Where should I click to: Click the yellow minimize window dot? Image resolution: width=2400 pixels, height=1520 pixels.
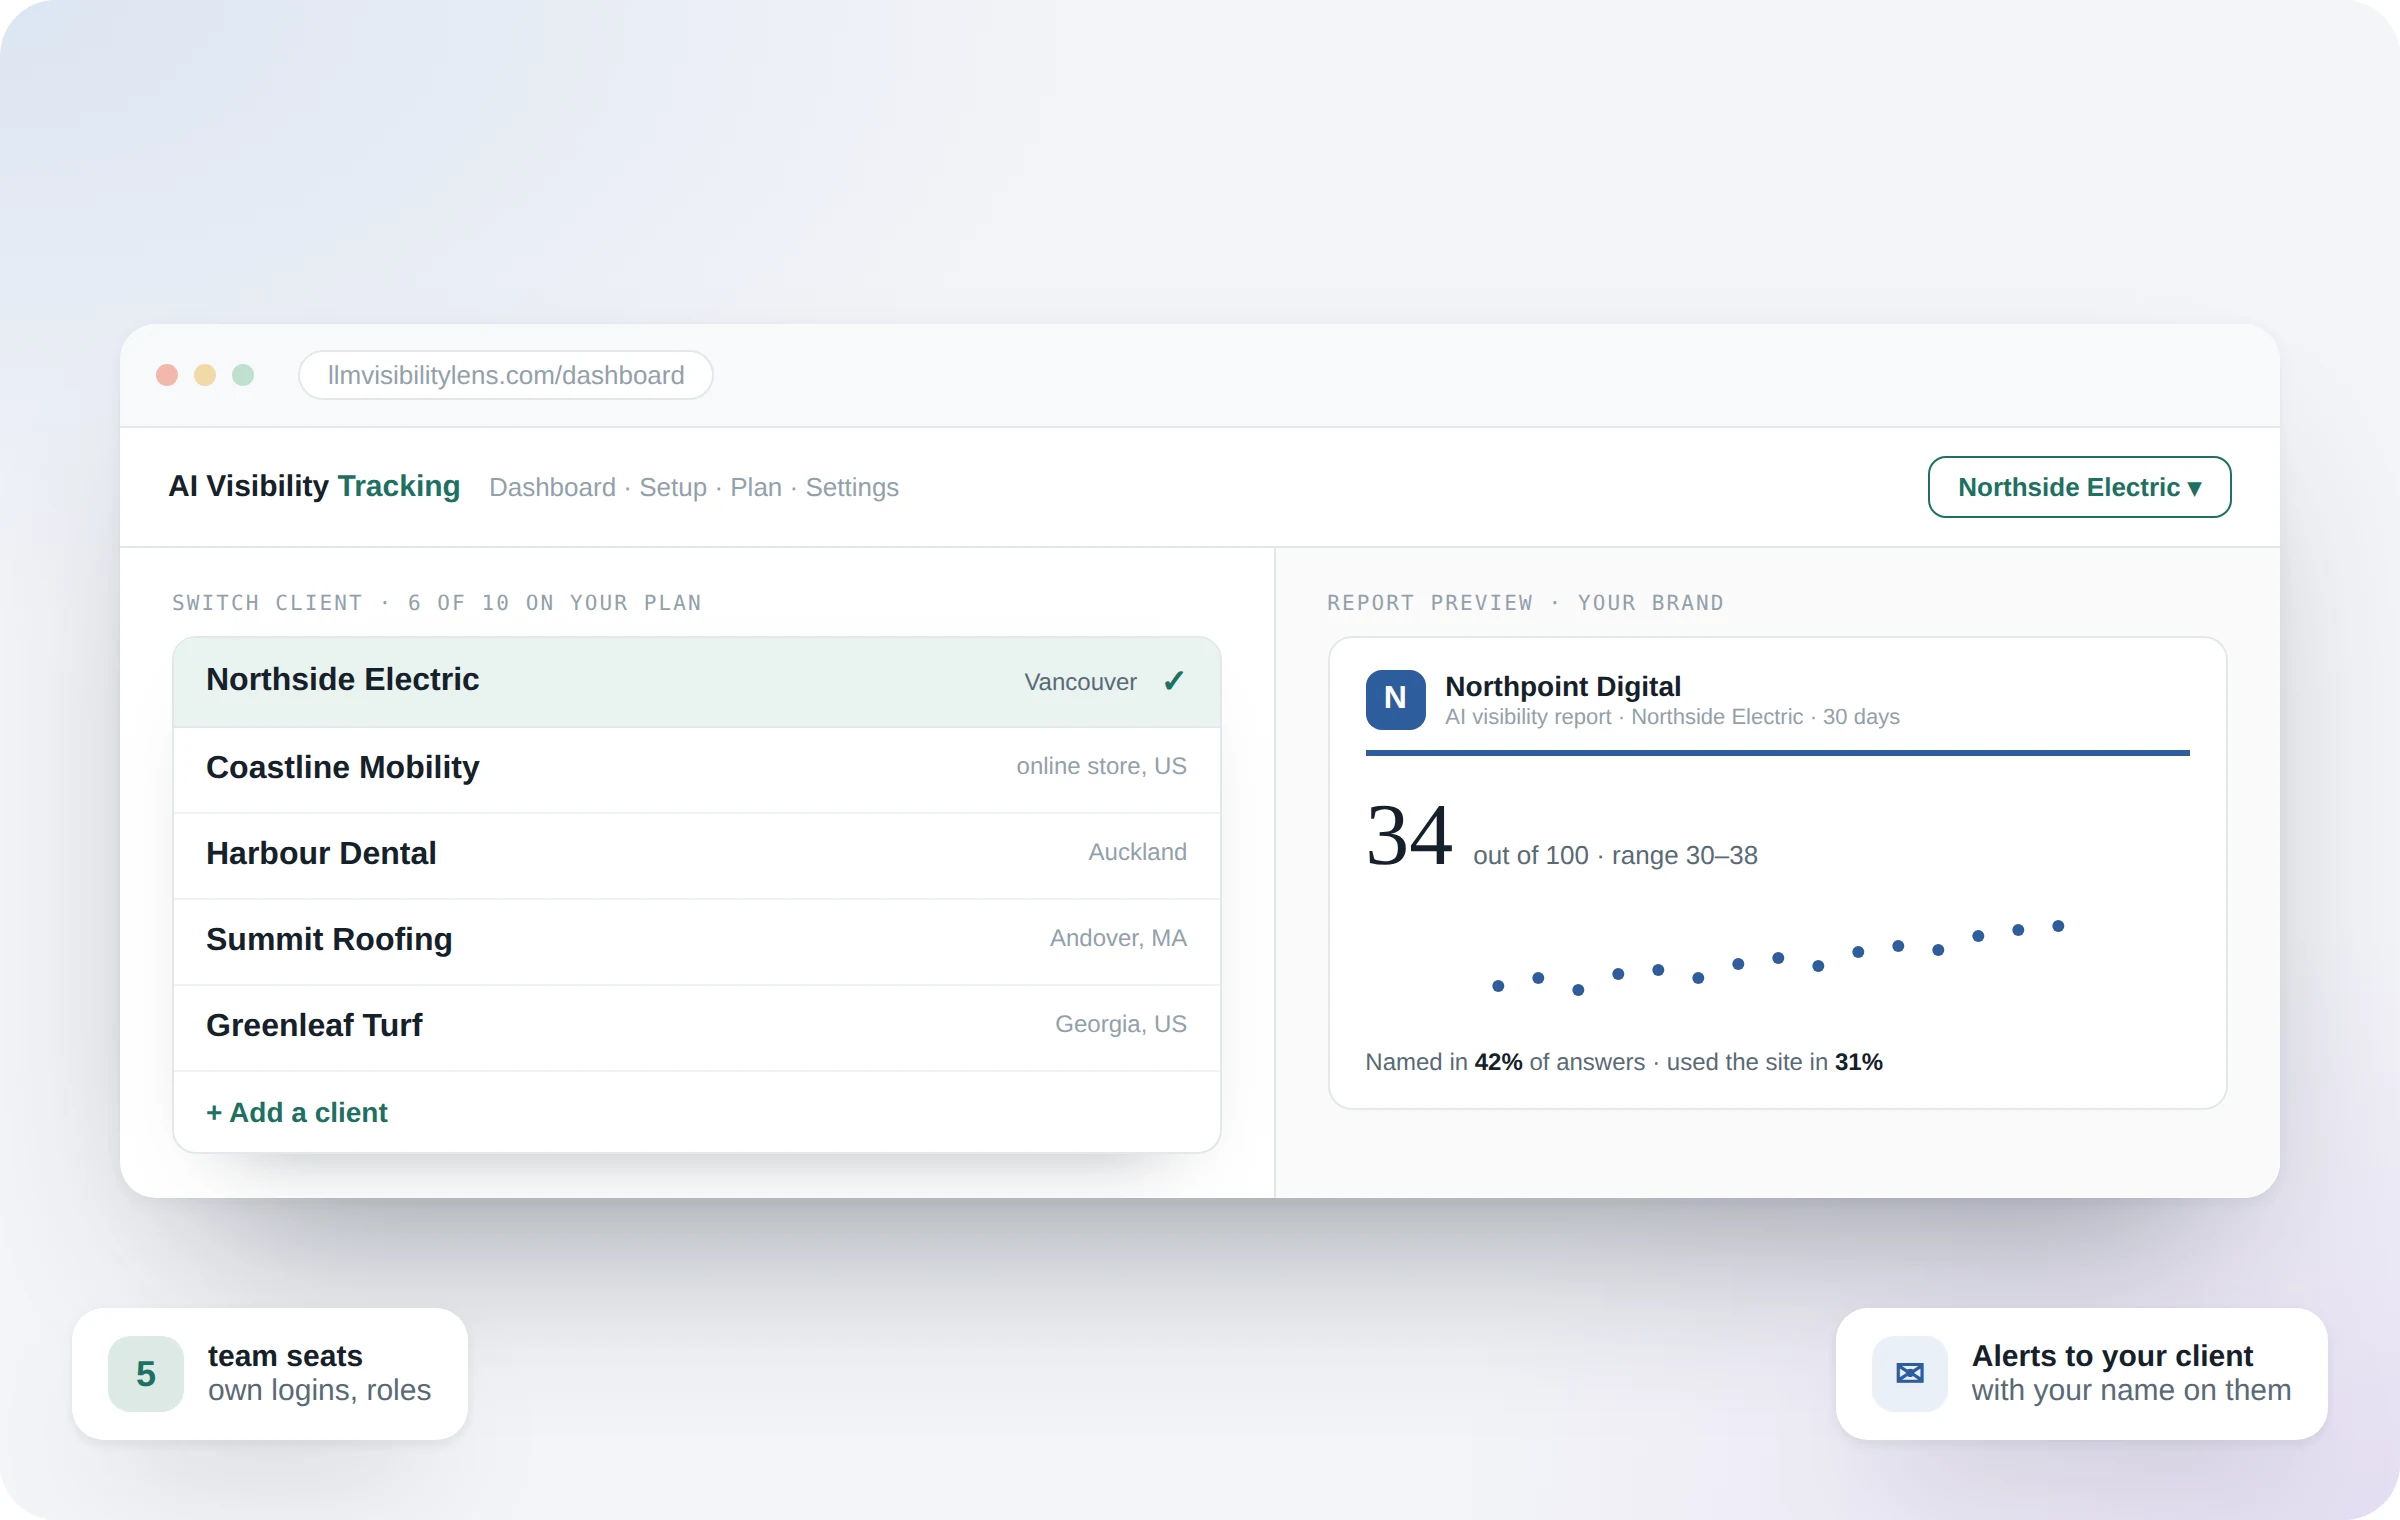(205, 375)
